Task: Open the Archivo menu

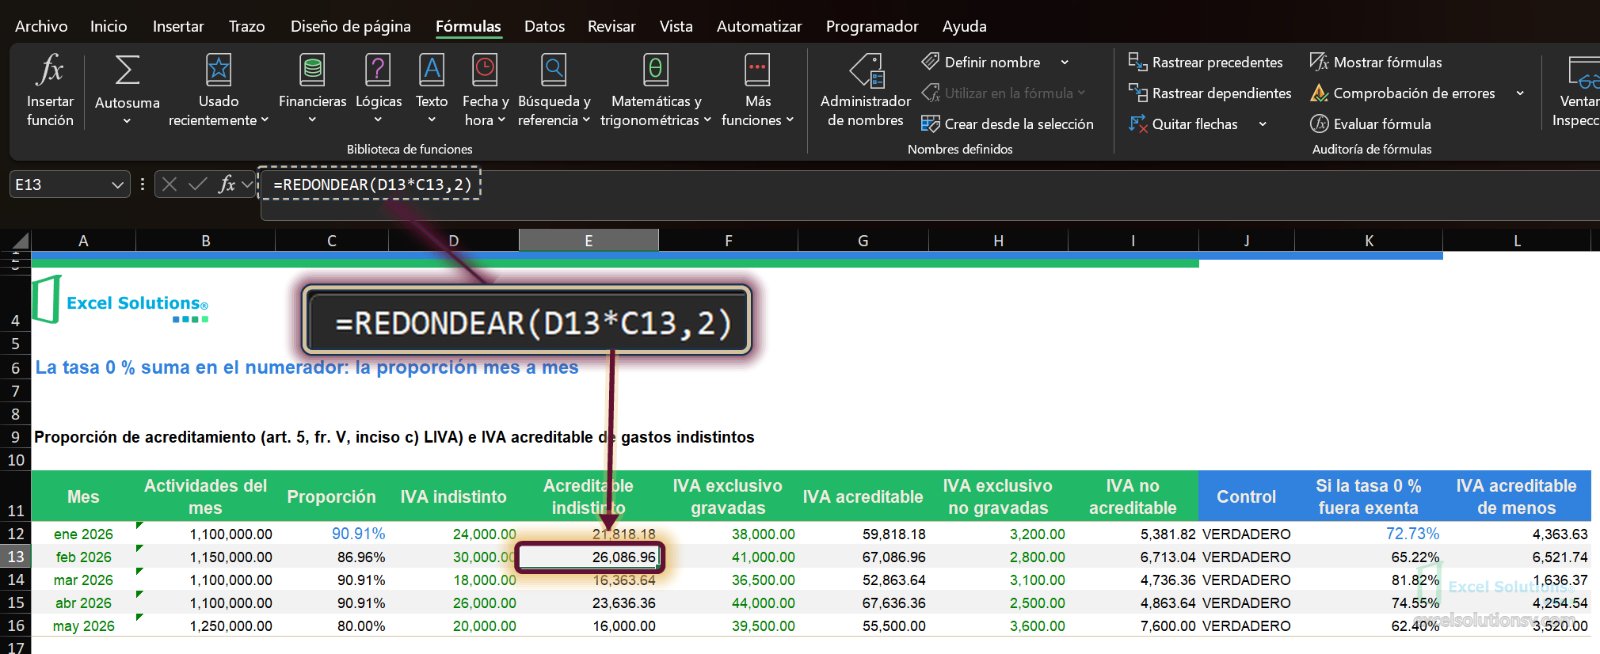Action: coord(41,26)
